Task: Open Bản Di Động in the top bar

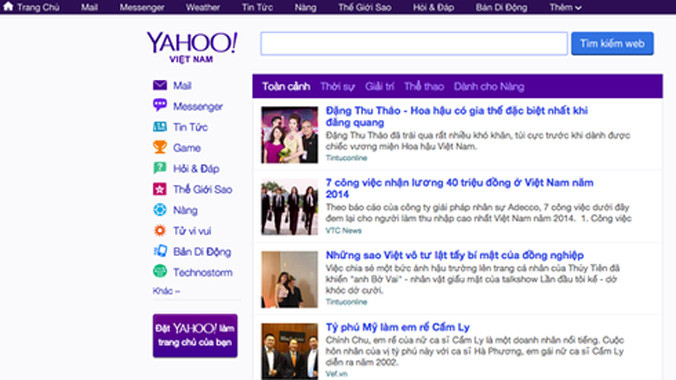Action: coord(501,7)
